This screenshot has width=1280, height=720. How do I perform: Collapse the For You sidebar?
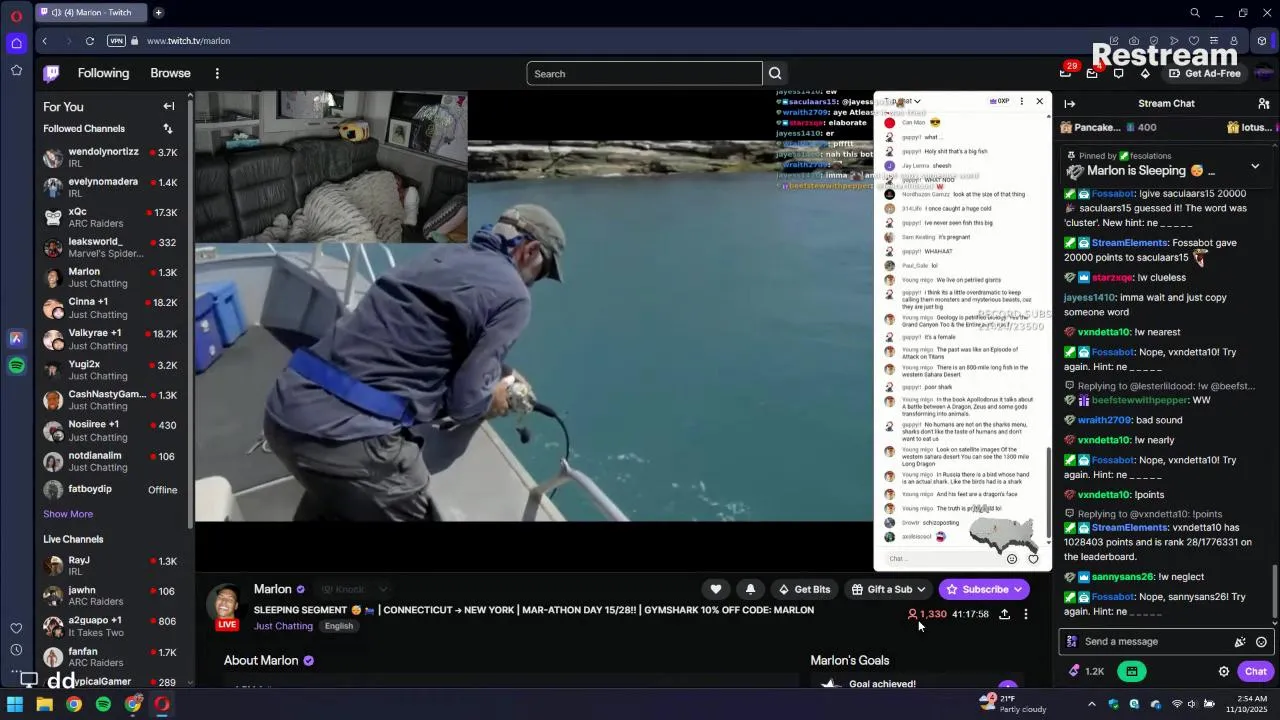click(169, 106)
